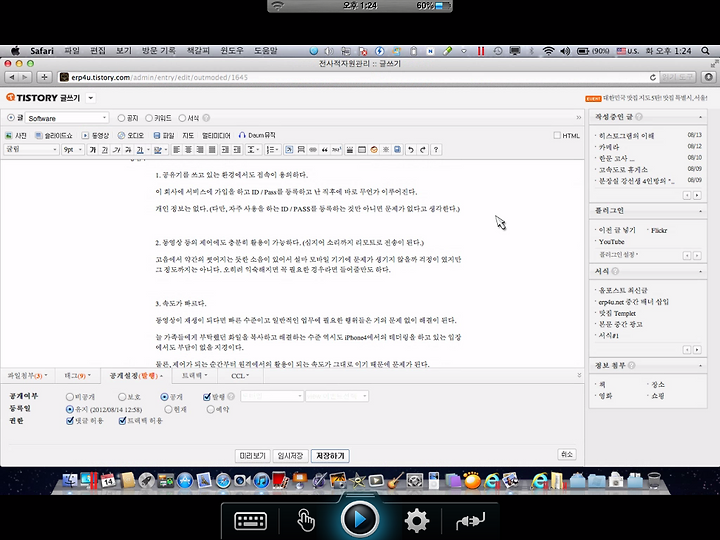Open the background highlight color picker

pyautogui.click(x=160, y=150)
